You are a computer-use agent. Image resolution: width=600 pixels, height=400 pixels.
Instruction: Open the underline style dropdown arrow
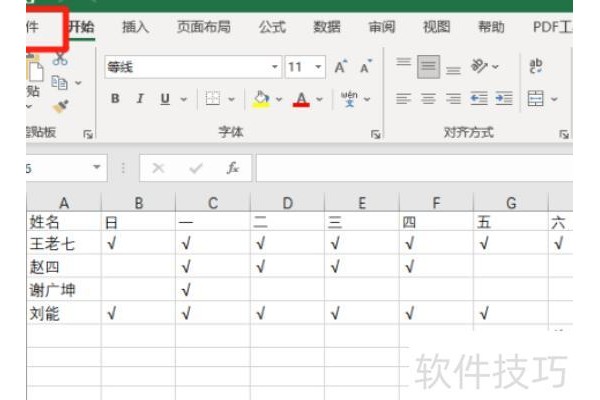[184, 100]
